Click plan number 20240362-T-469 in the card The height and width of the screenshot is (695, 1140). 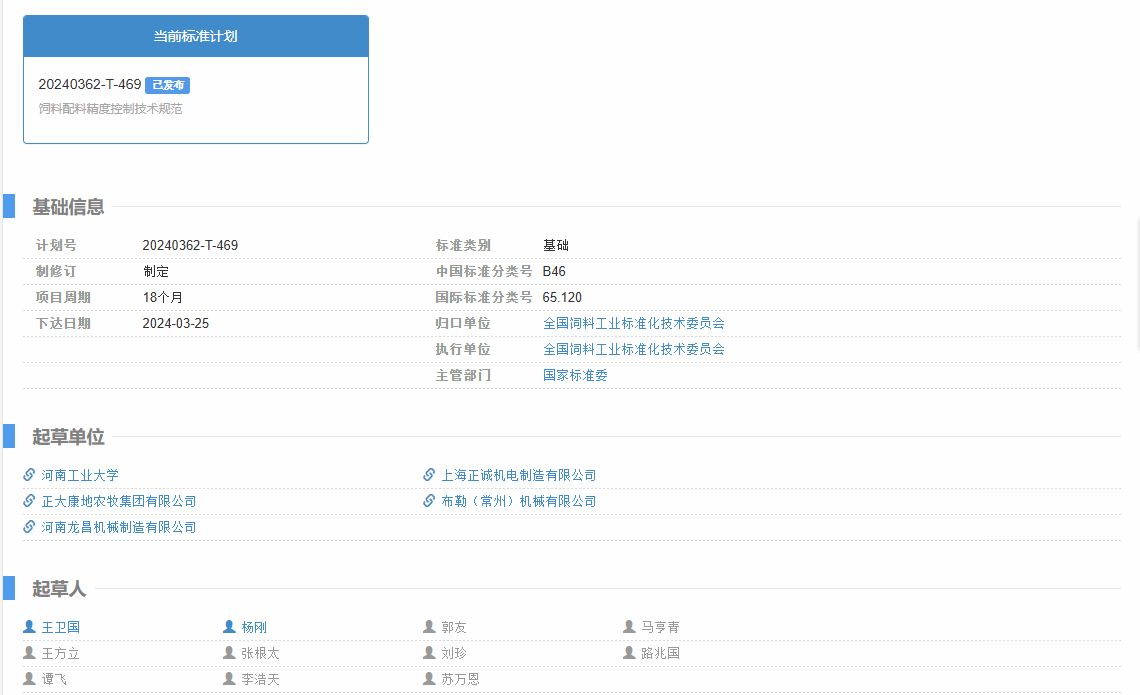point(89,85)
